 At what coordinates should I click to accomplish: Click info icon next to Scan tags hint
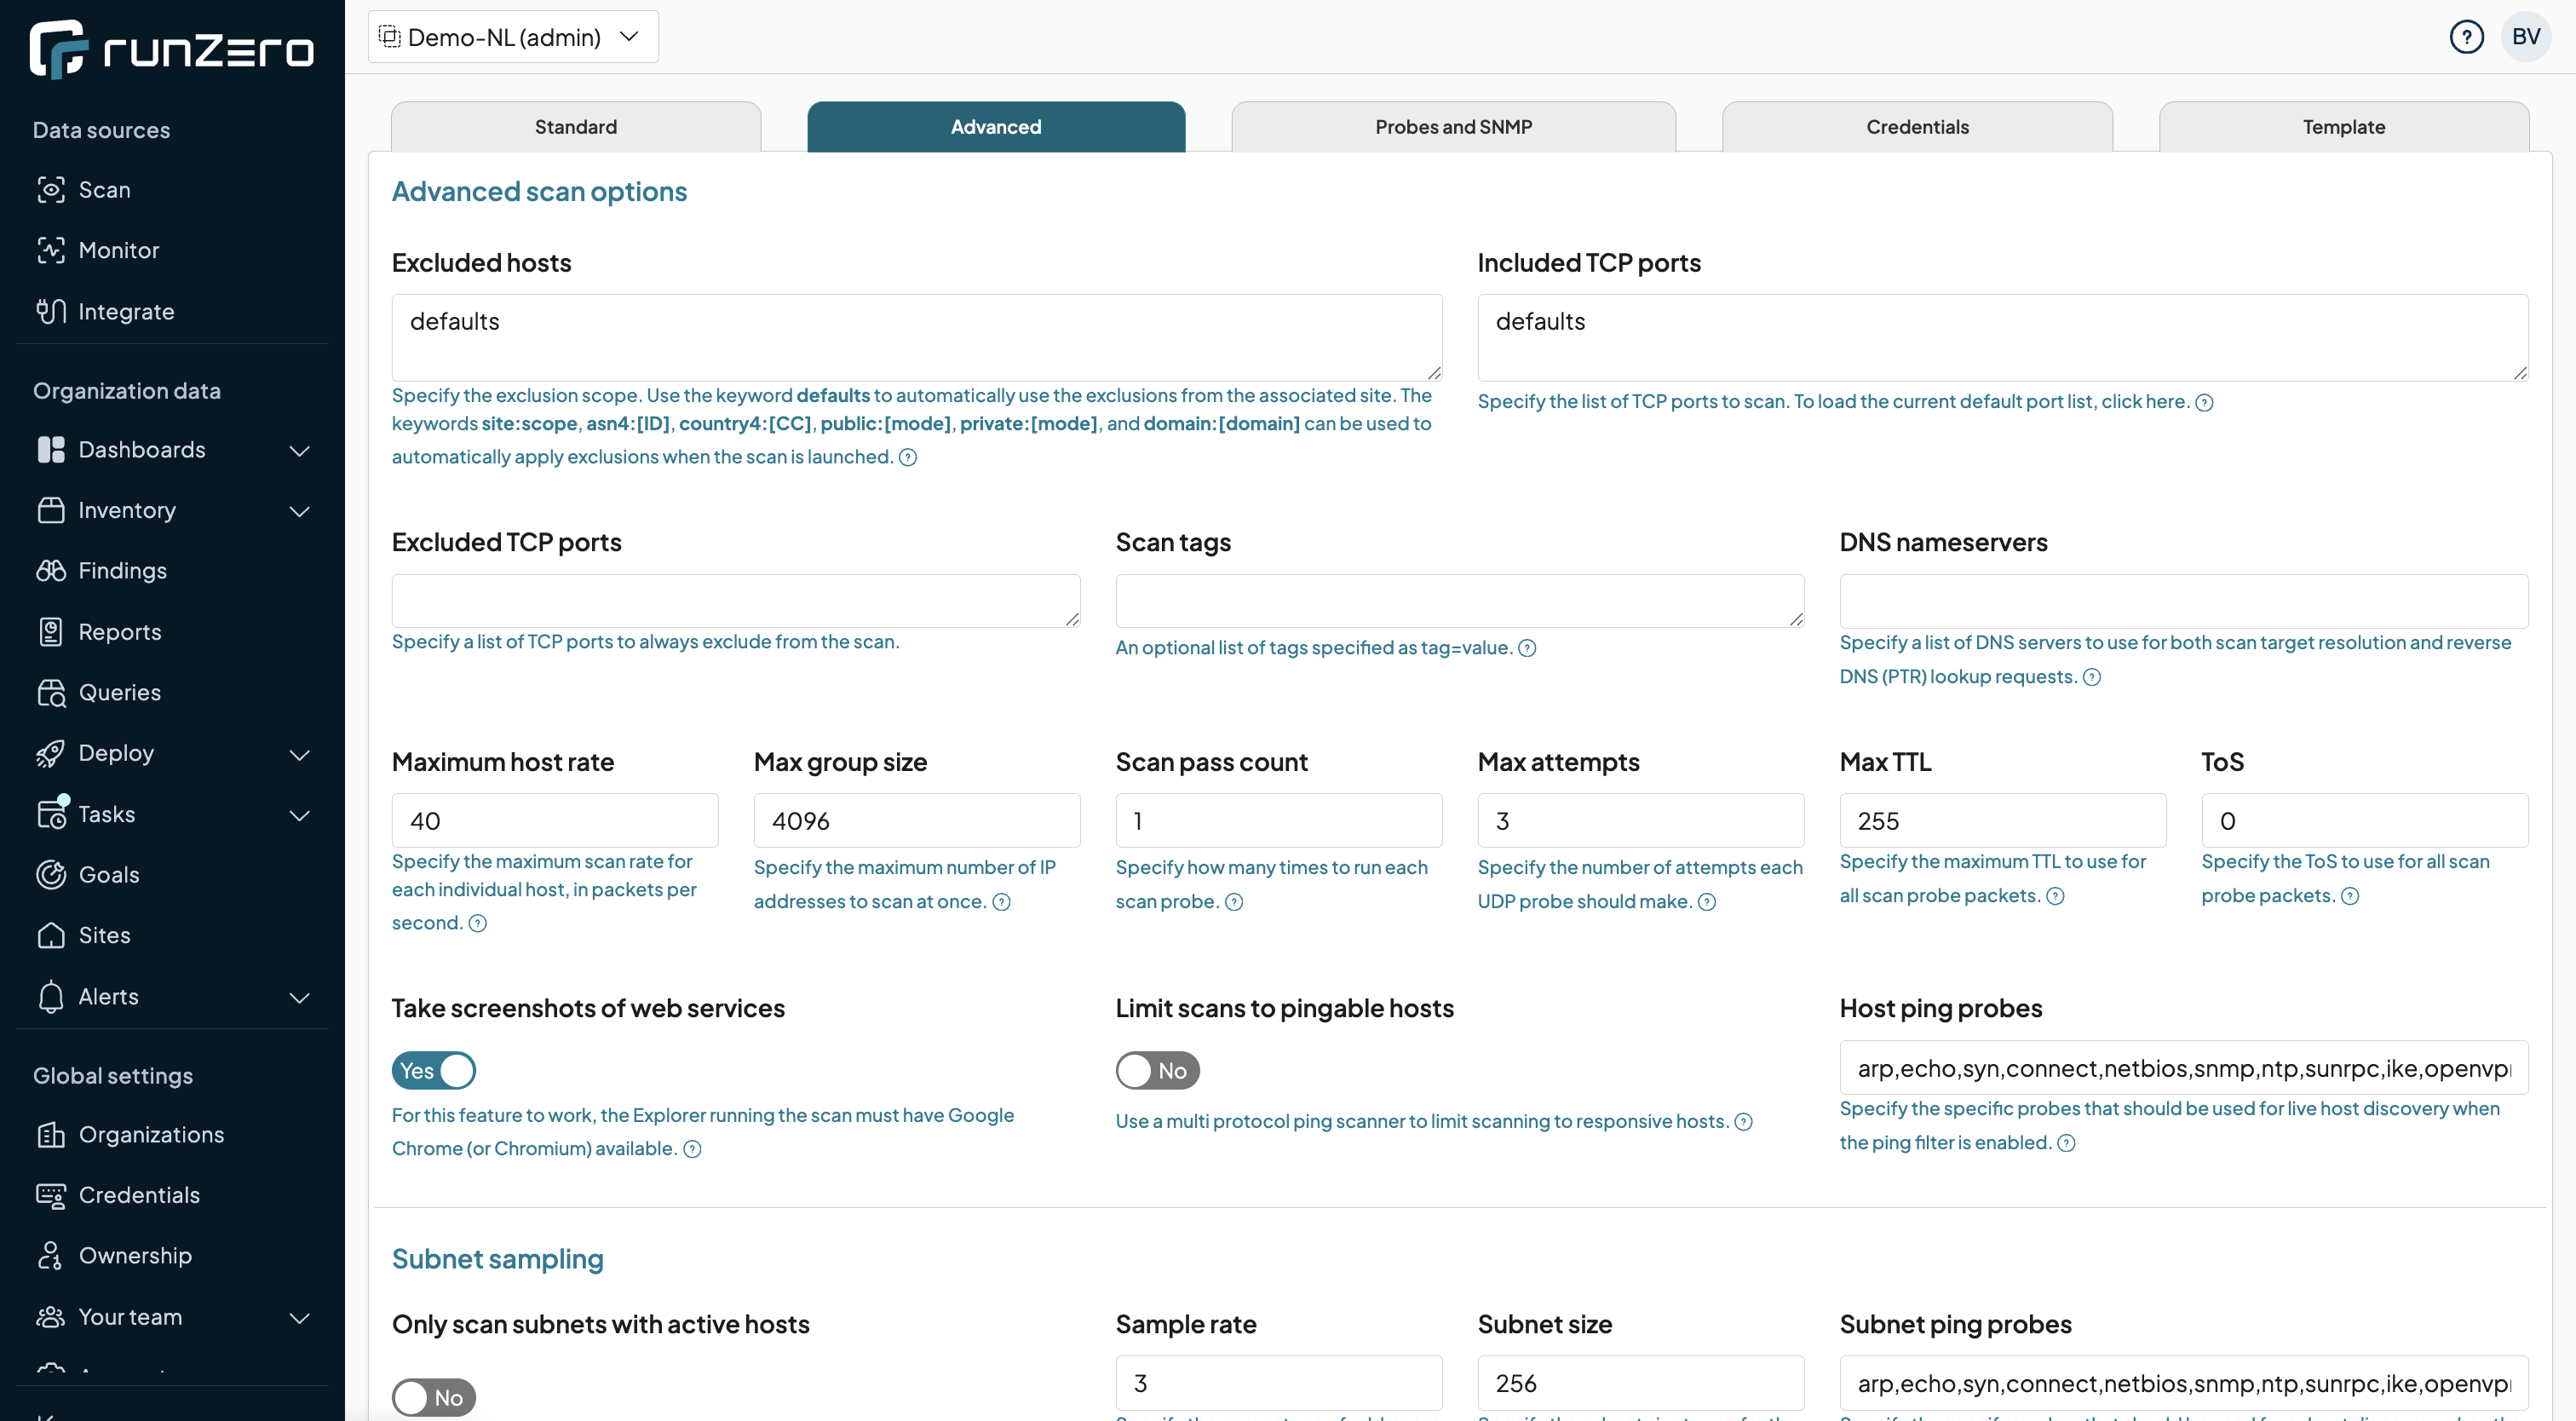(x=1527, y=648)
